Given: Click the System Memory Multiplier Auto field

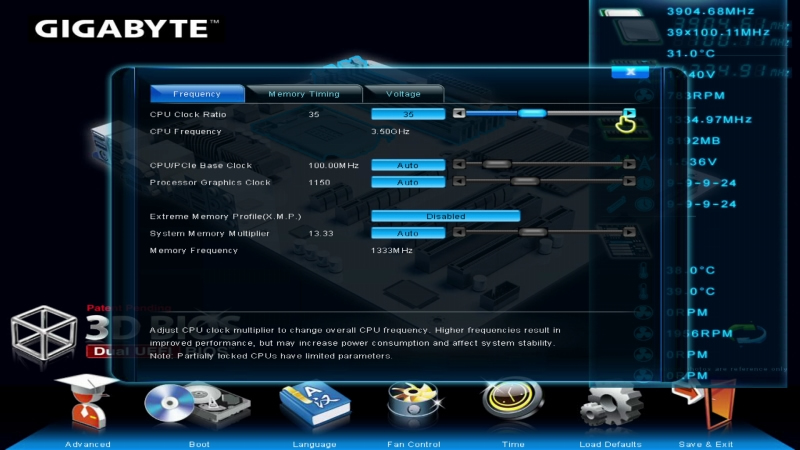Looking at the screenshot, I should tap(408, 233).
